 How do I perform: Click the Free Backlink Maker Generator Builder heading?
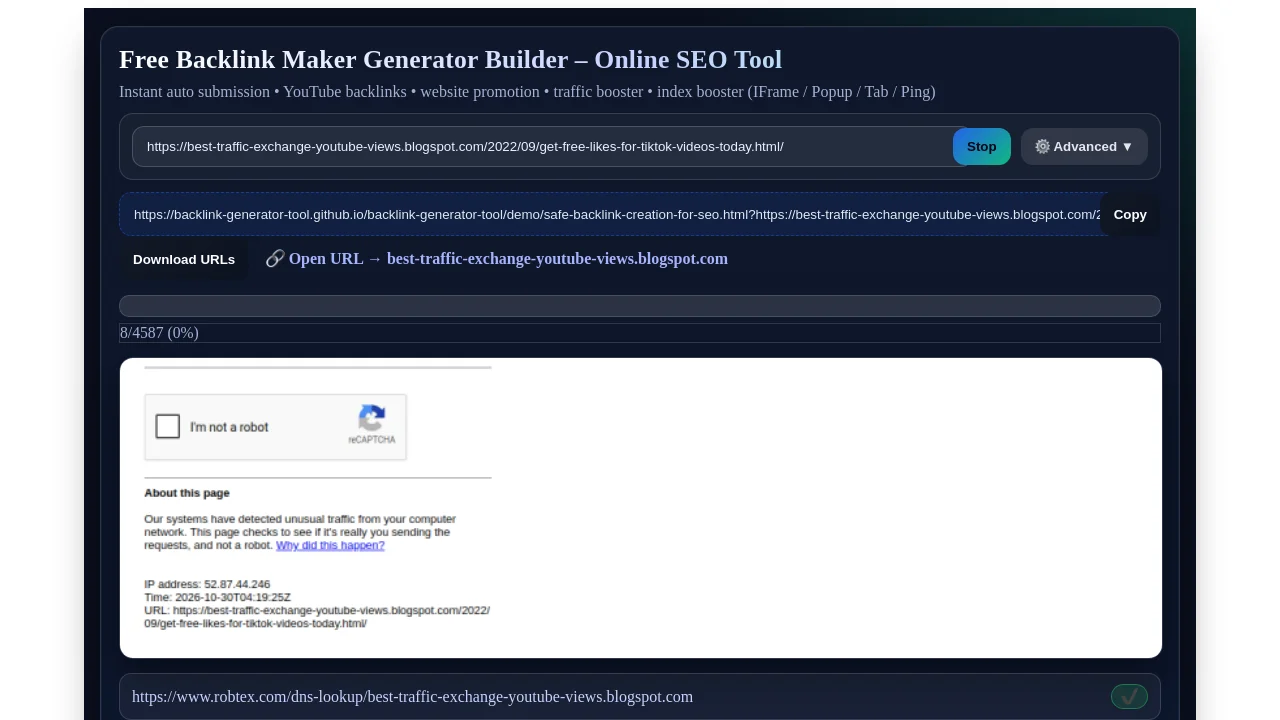tap(450, 59)
